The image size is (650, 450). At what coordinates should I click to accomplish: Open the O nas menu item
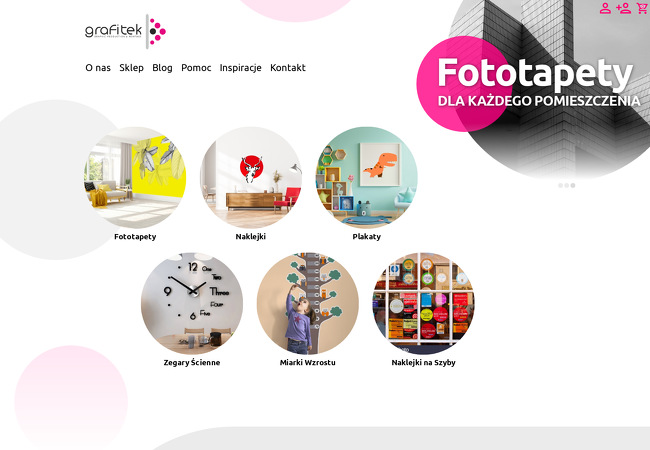98,68
